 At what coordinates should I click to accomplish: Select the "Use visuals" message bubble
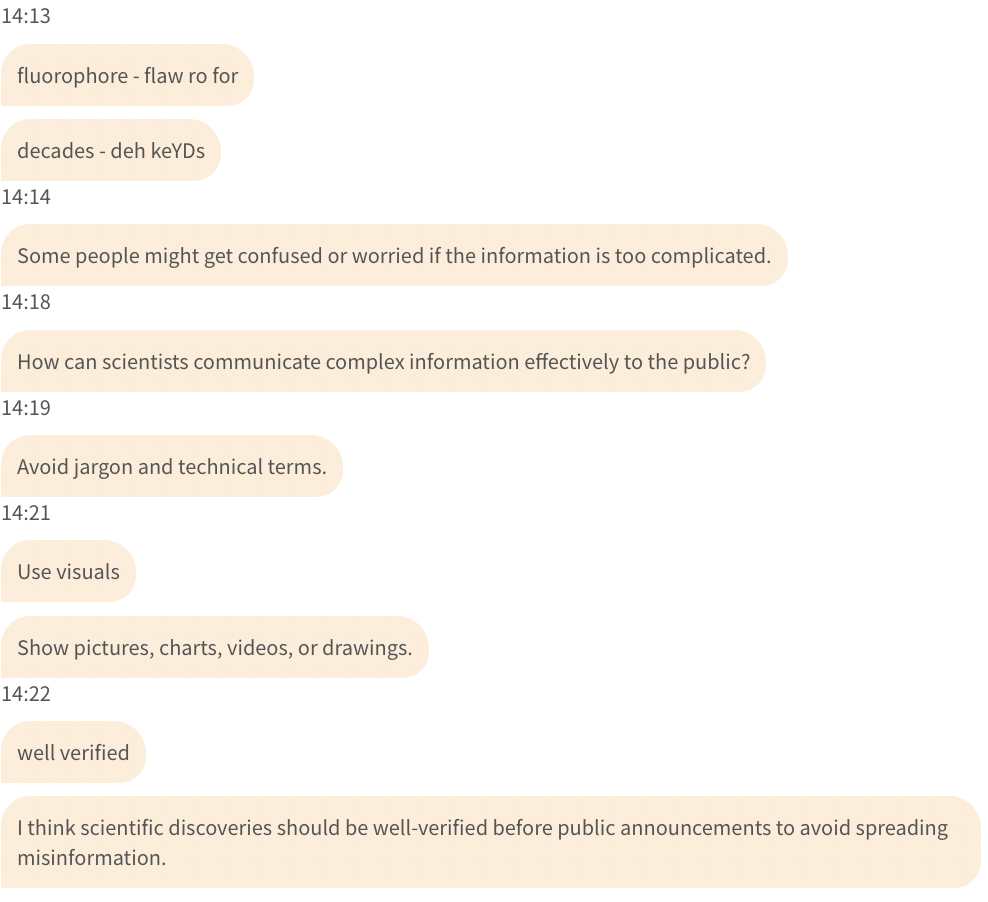68,572
